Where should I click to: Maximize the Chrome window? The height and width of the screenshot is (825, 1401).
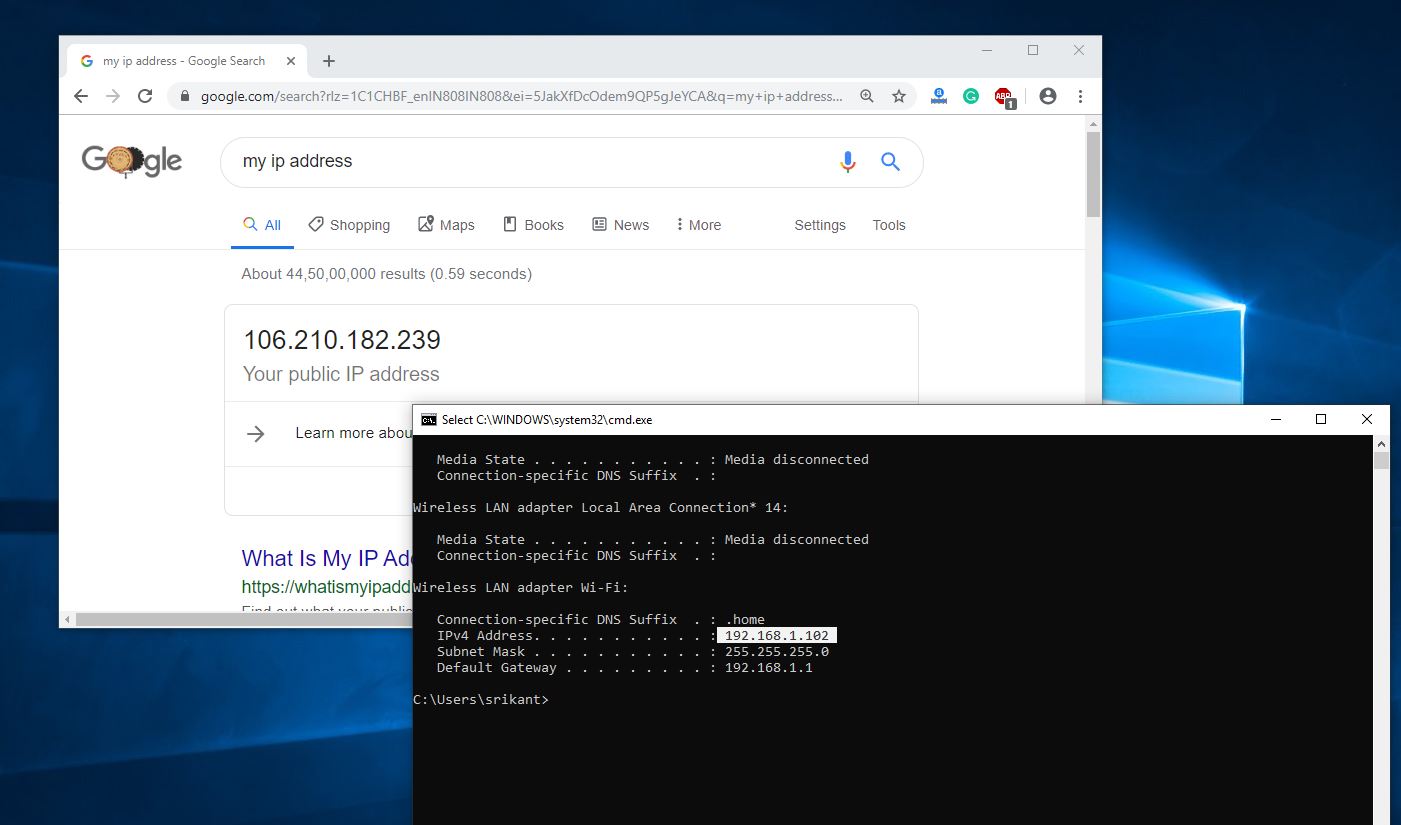(x=1033, y=50)
